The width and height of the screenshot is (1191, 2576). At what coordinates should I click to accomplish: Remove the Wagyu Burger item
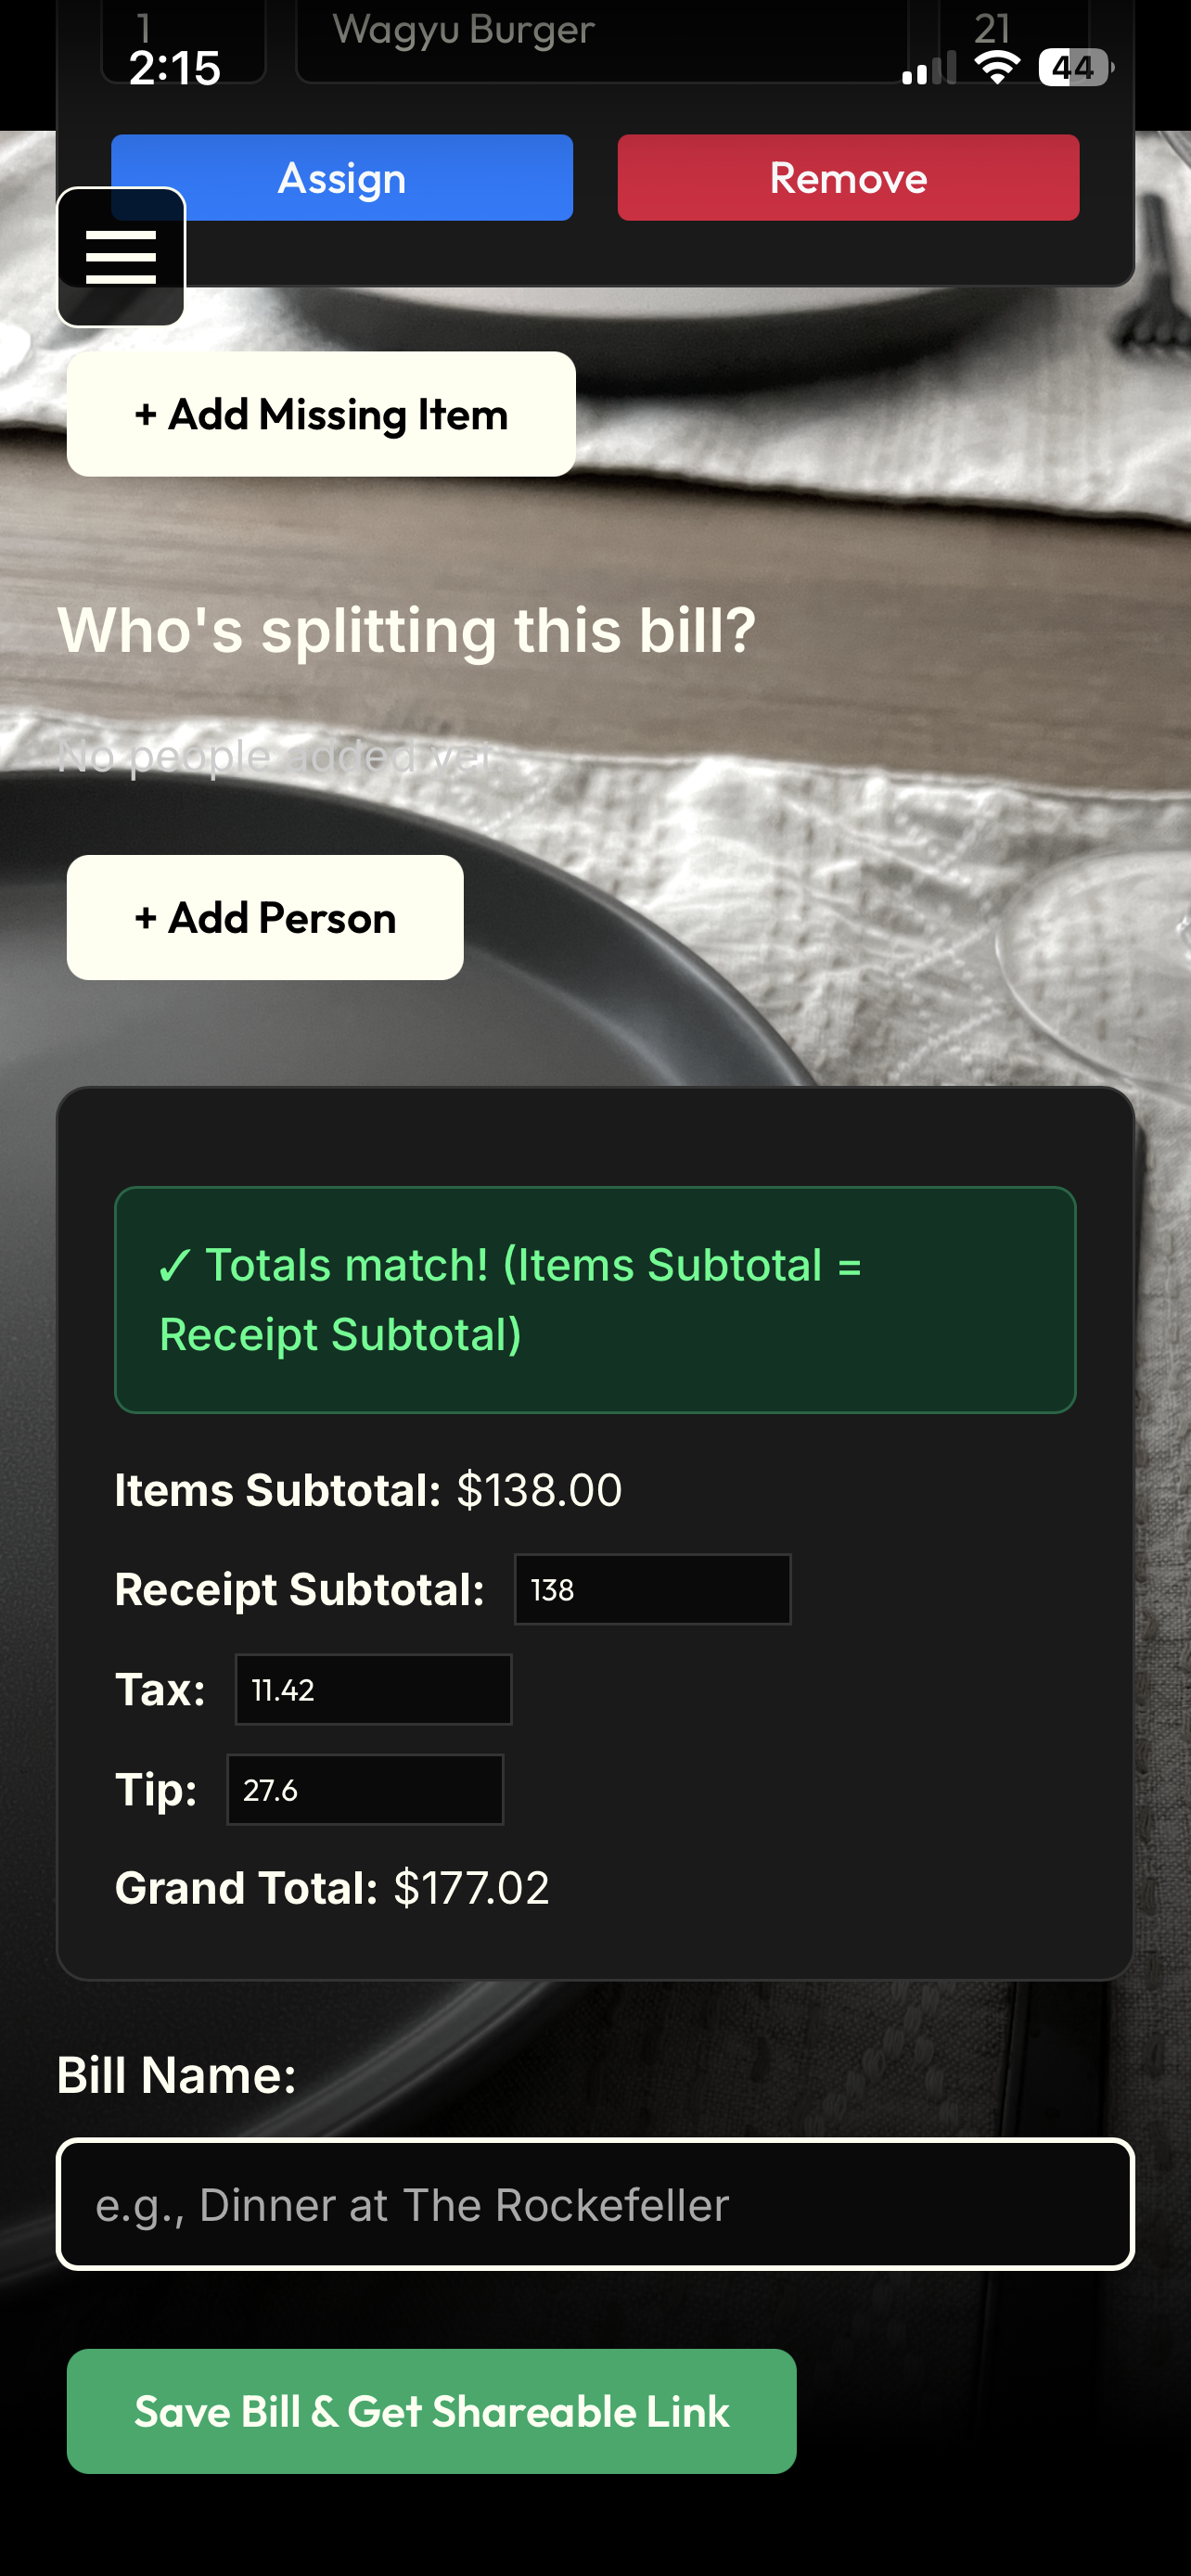pyautogui.click(x=847, y=178)
